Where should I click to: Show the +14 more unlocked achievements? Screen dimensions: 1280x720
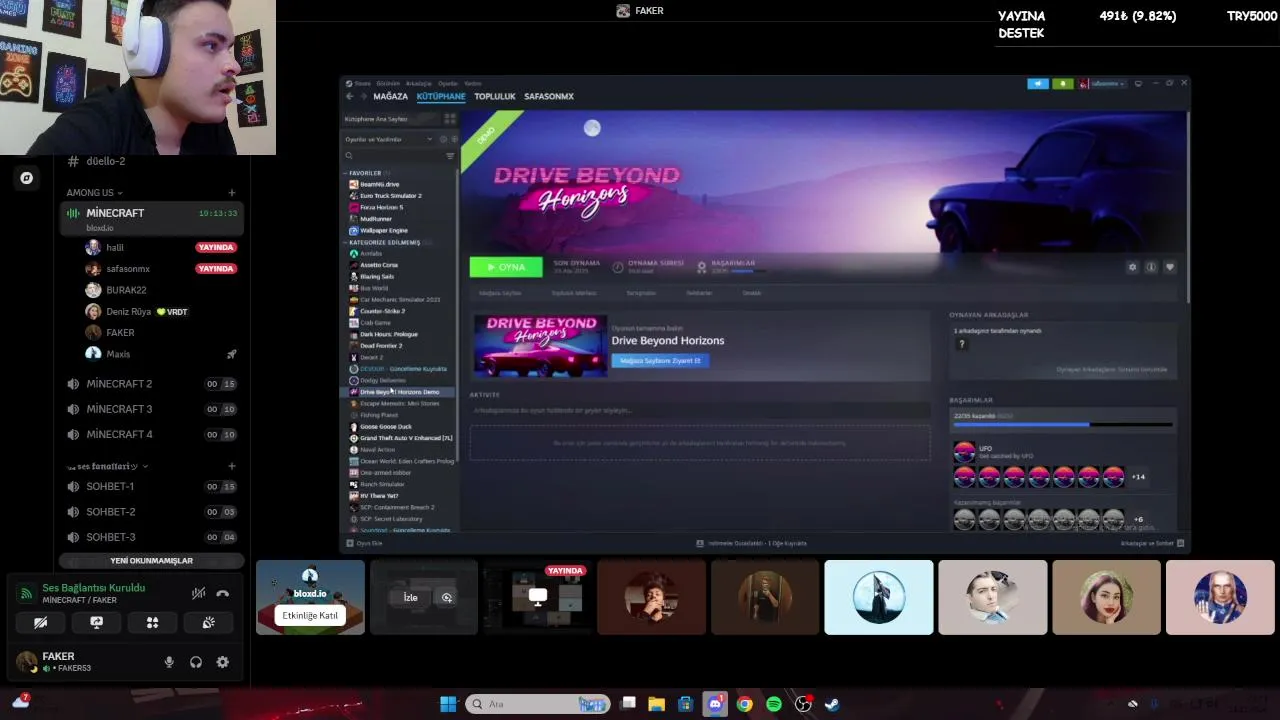pyautogui.click(x=1138, y=477)
